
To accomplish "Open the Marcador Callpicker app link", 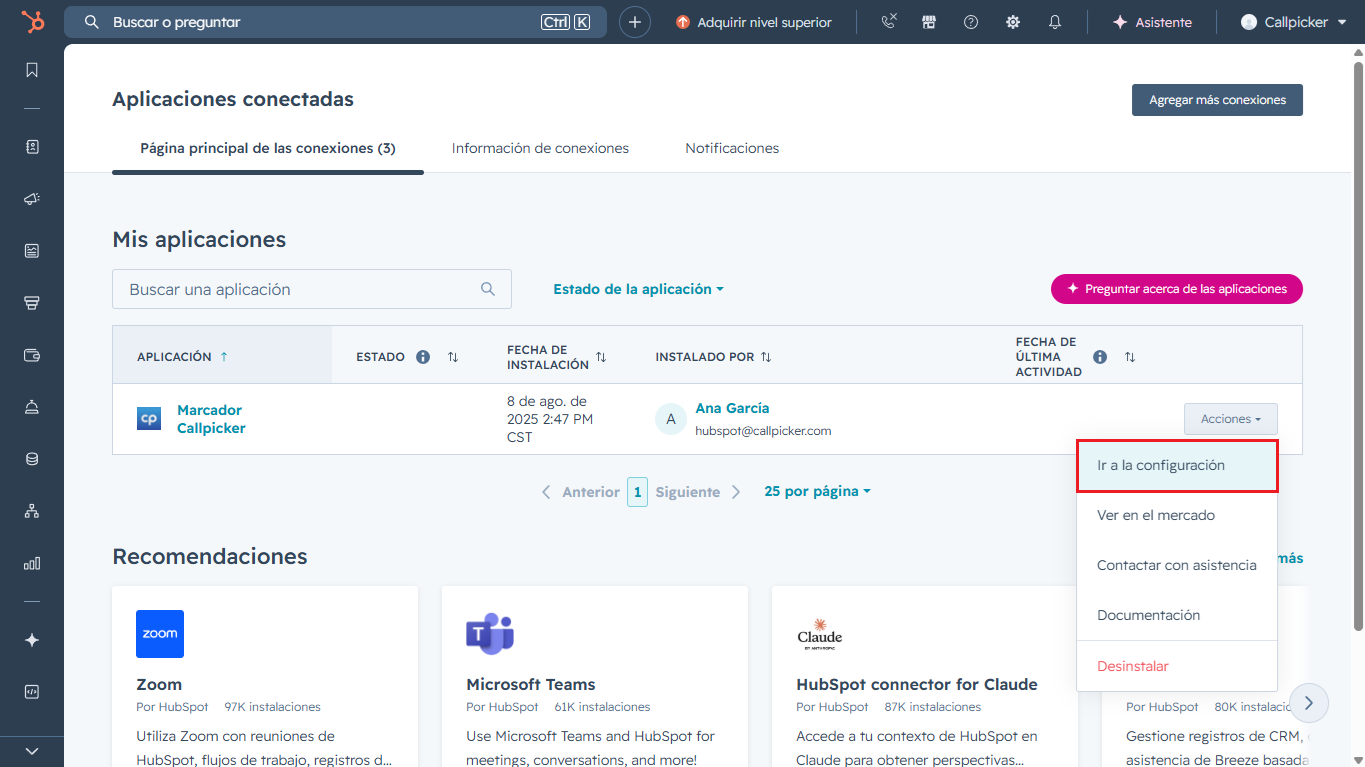I will (211, 419).
